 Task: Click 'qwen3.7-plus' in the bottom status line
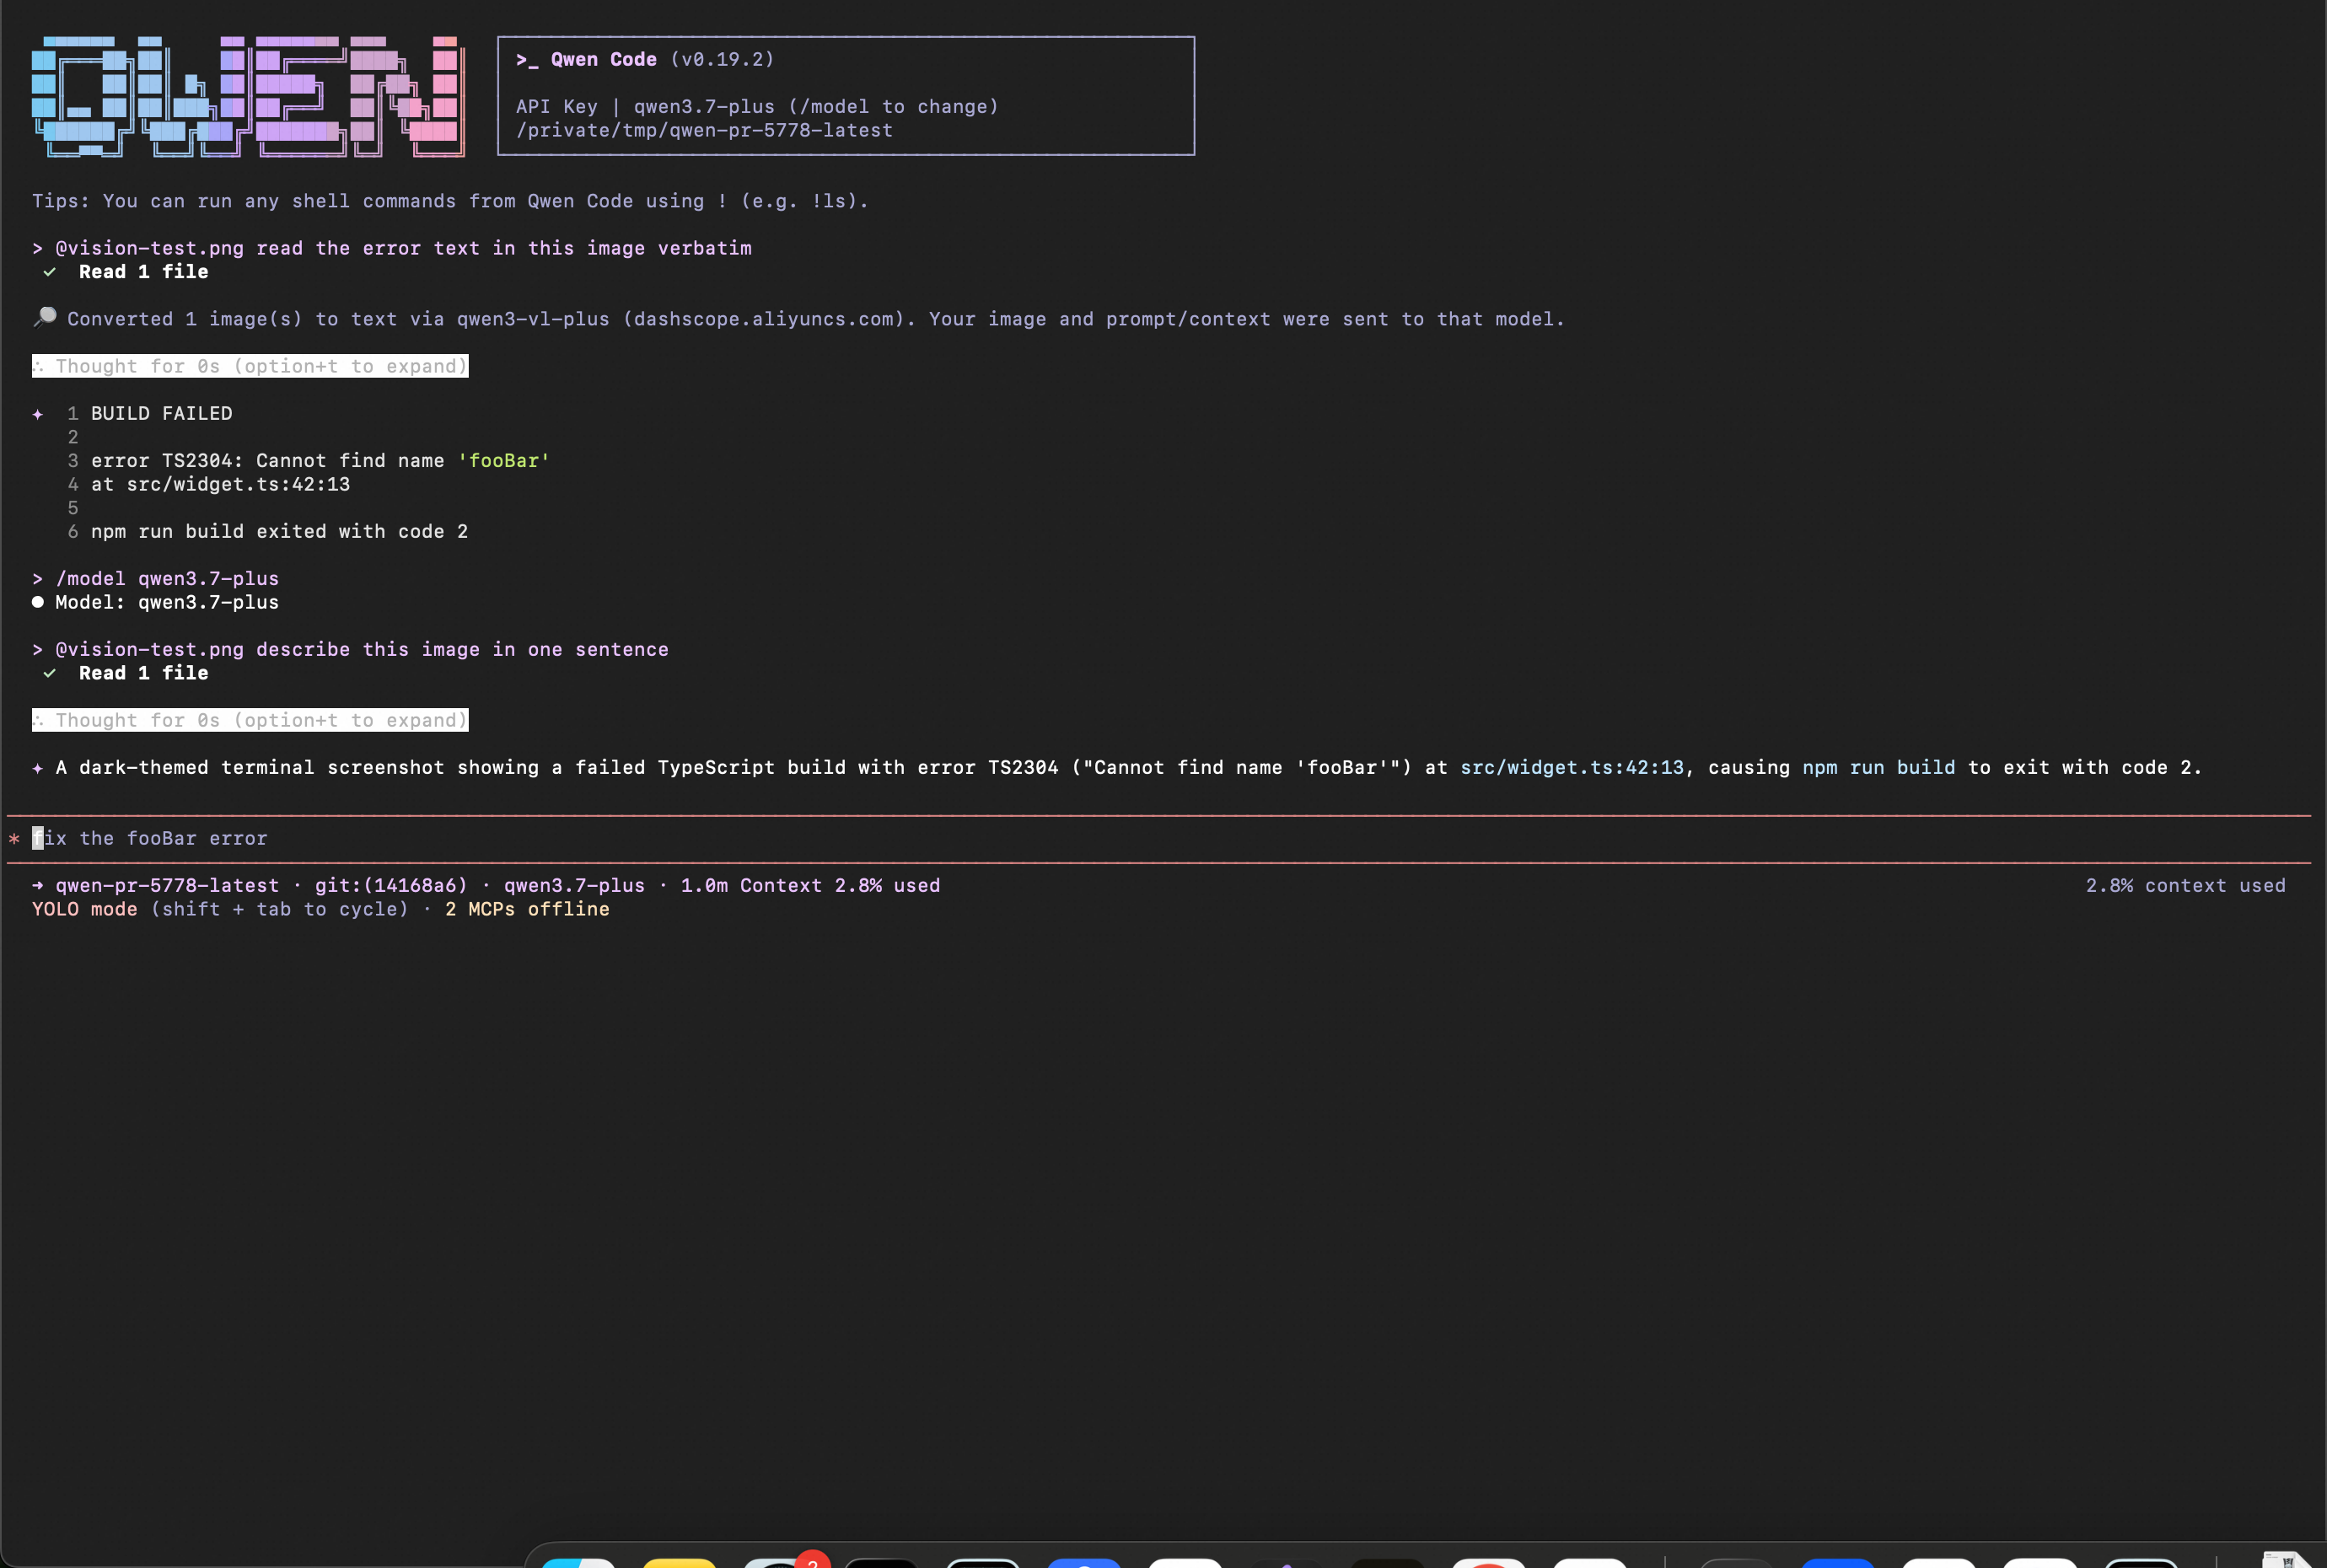(574, 886)
